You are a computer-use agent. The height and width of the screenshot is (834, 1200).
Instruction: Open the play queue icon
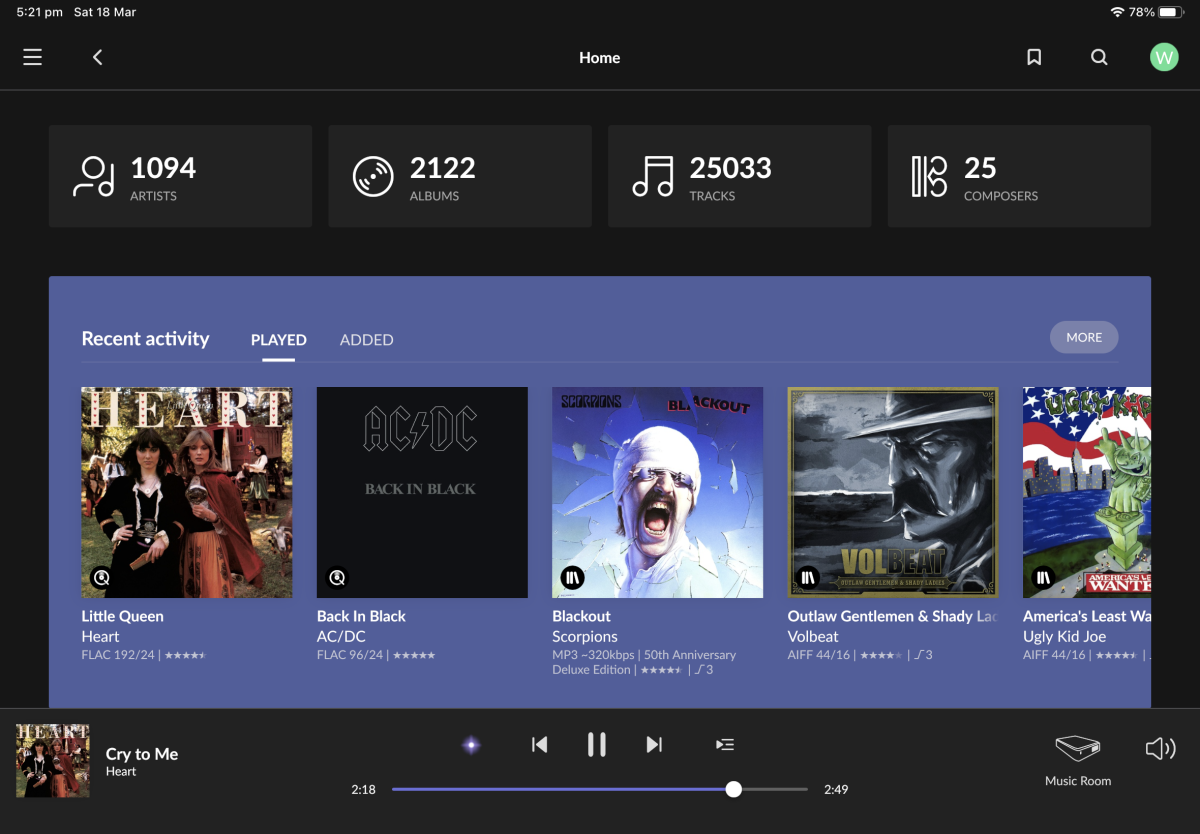tap(725, 744)
